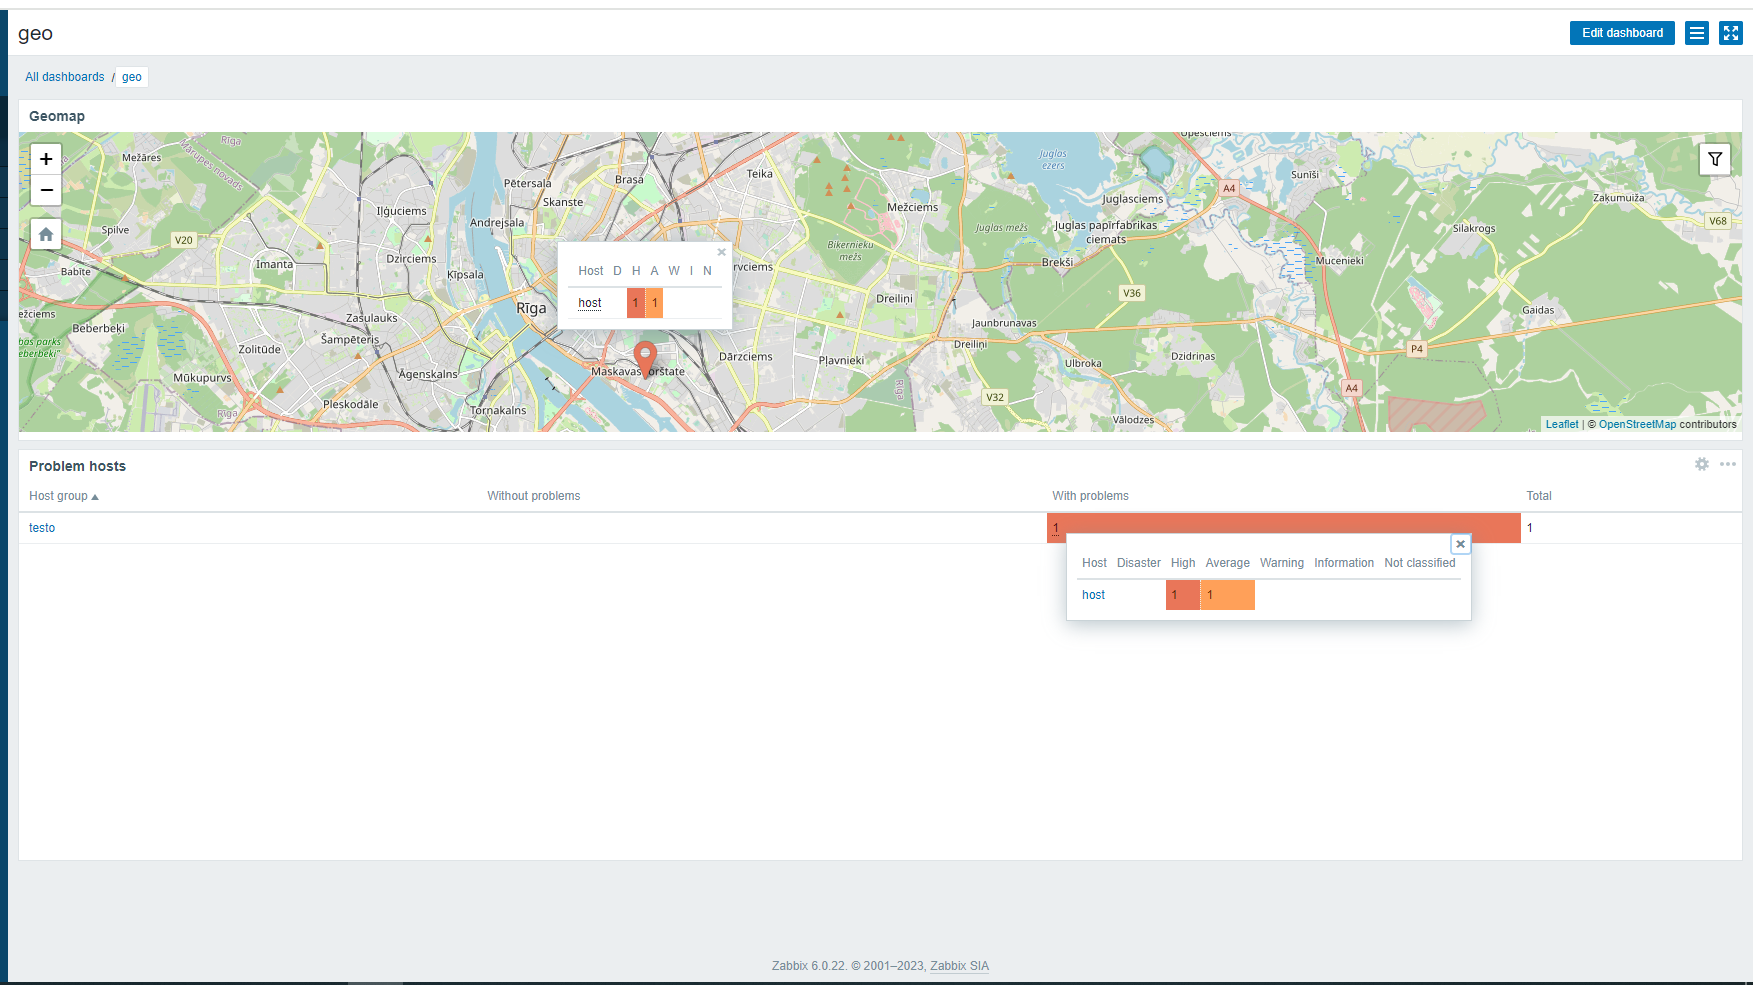The height and width of the screenshot is (985, 1753).
Task: Click the Edit dashboard button
Action: [1621, 33]
